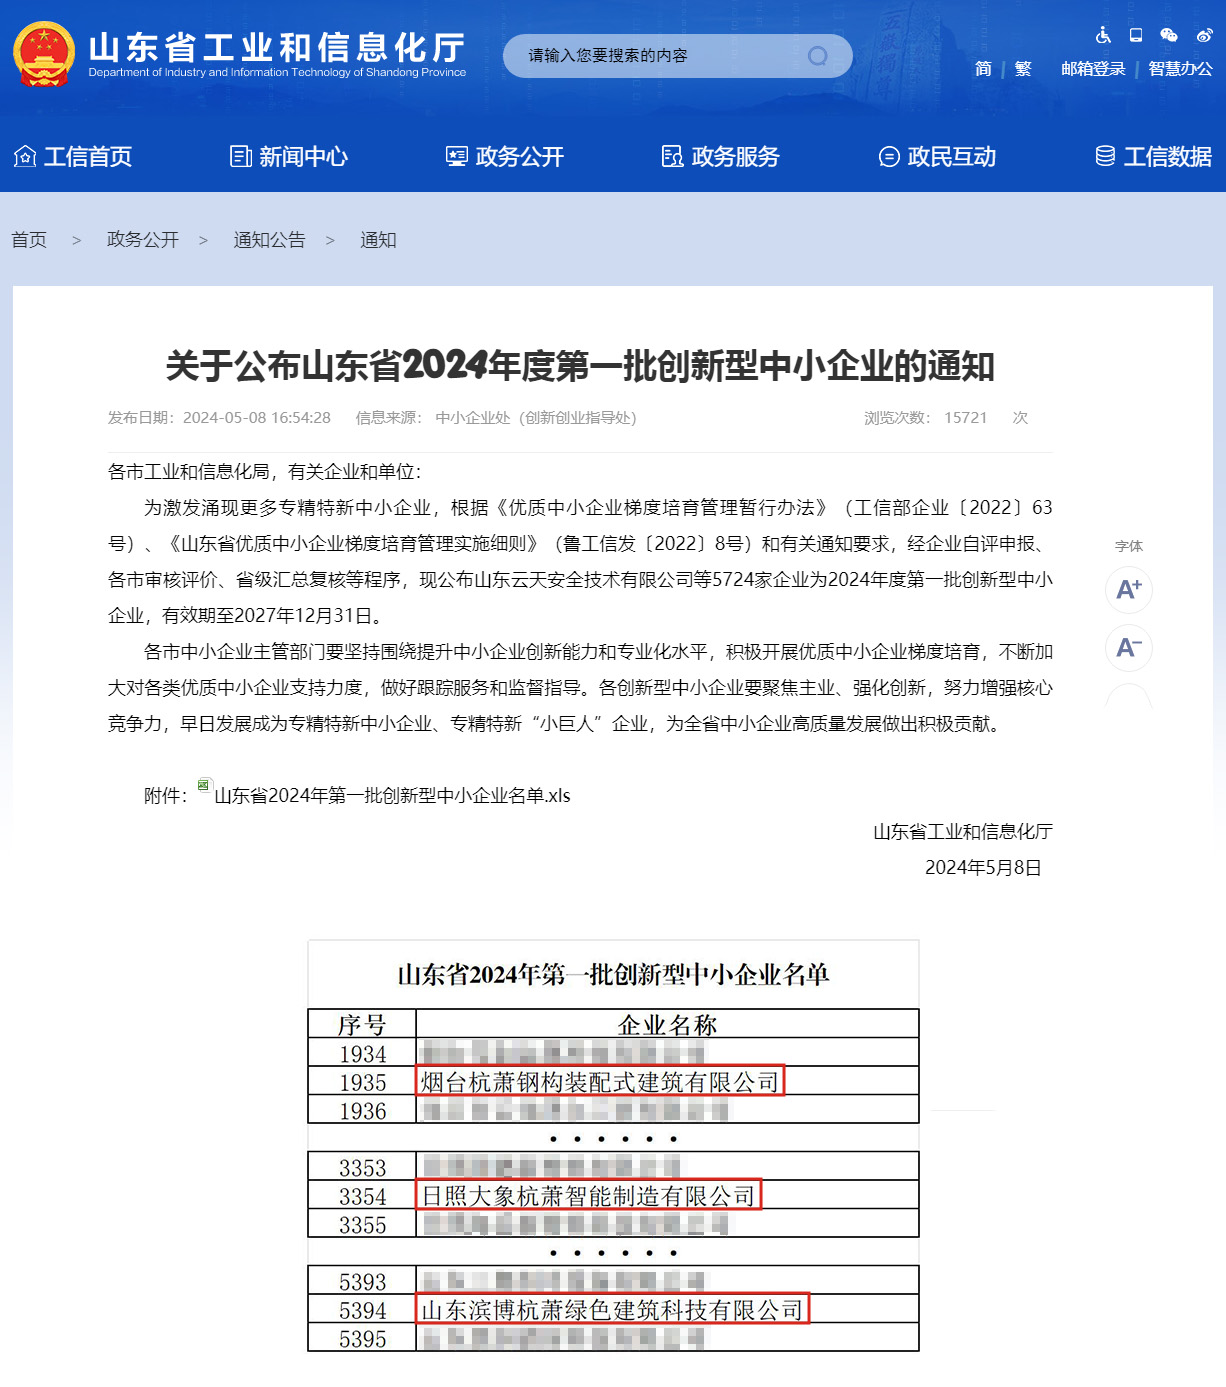The width and height of the screenshot is (1226, 1387).
Task: Click the national emblem logo
Action: [x=43, y=54]
